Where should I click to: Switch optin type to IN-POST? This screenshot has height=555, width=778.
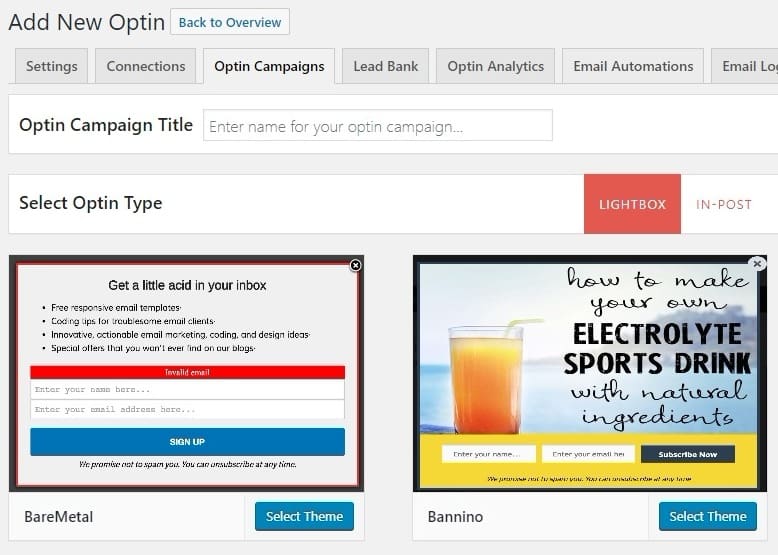[x=723, y=204]
